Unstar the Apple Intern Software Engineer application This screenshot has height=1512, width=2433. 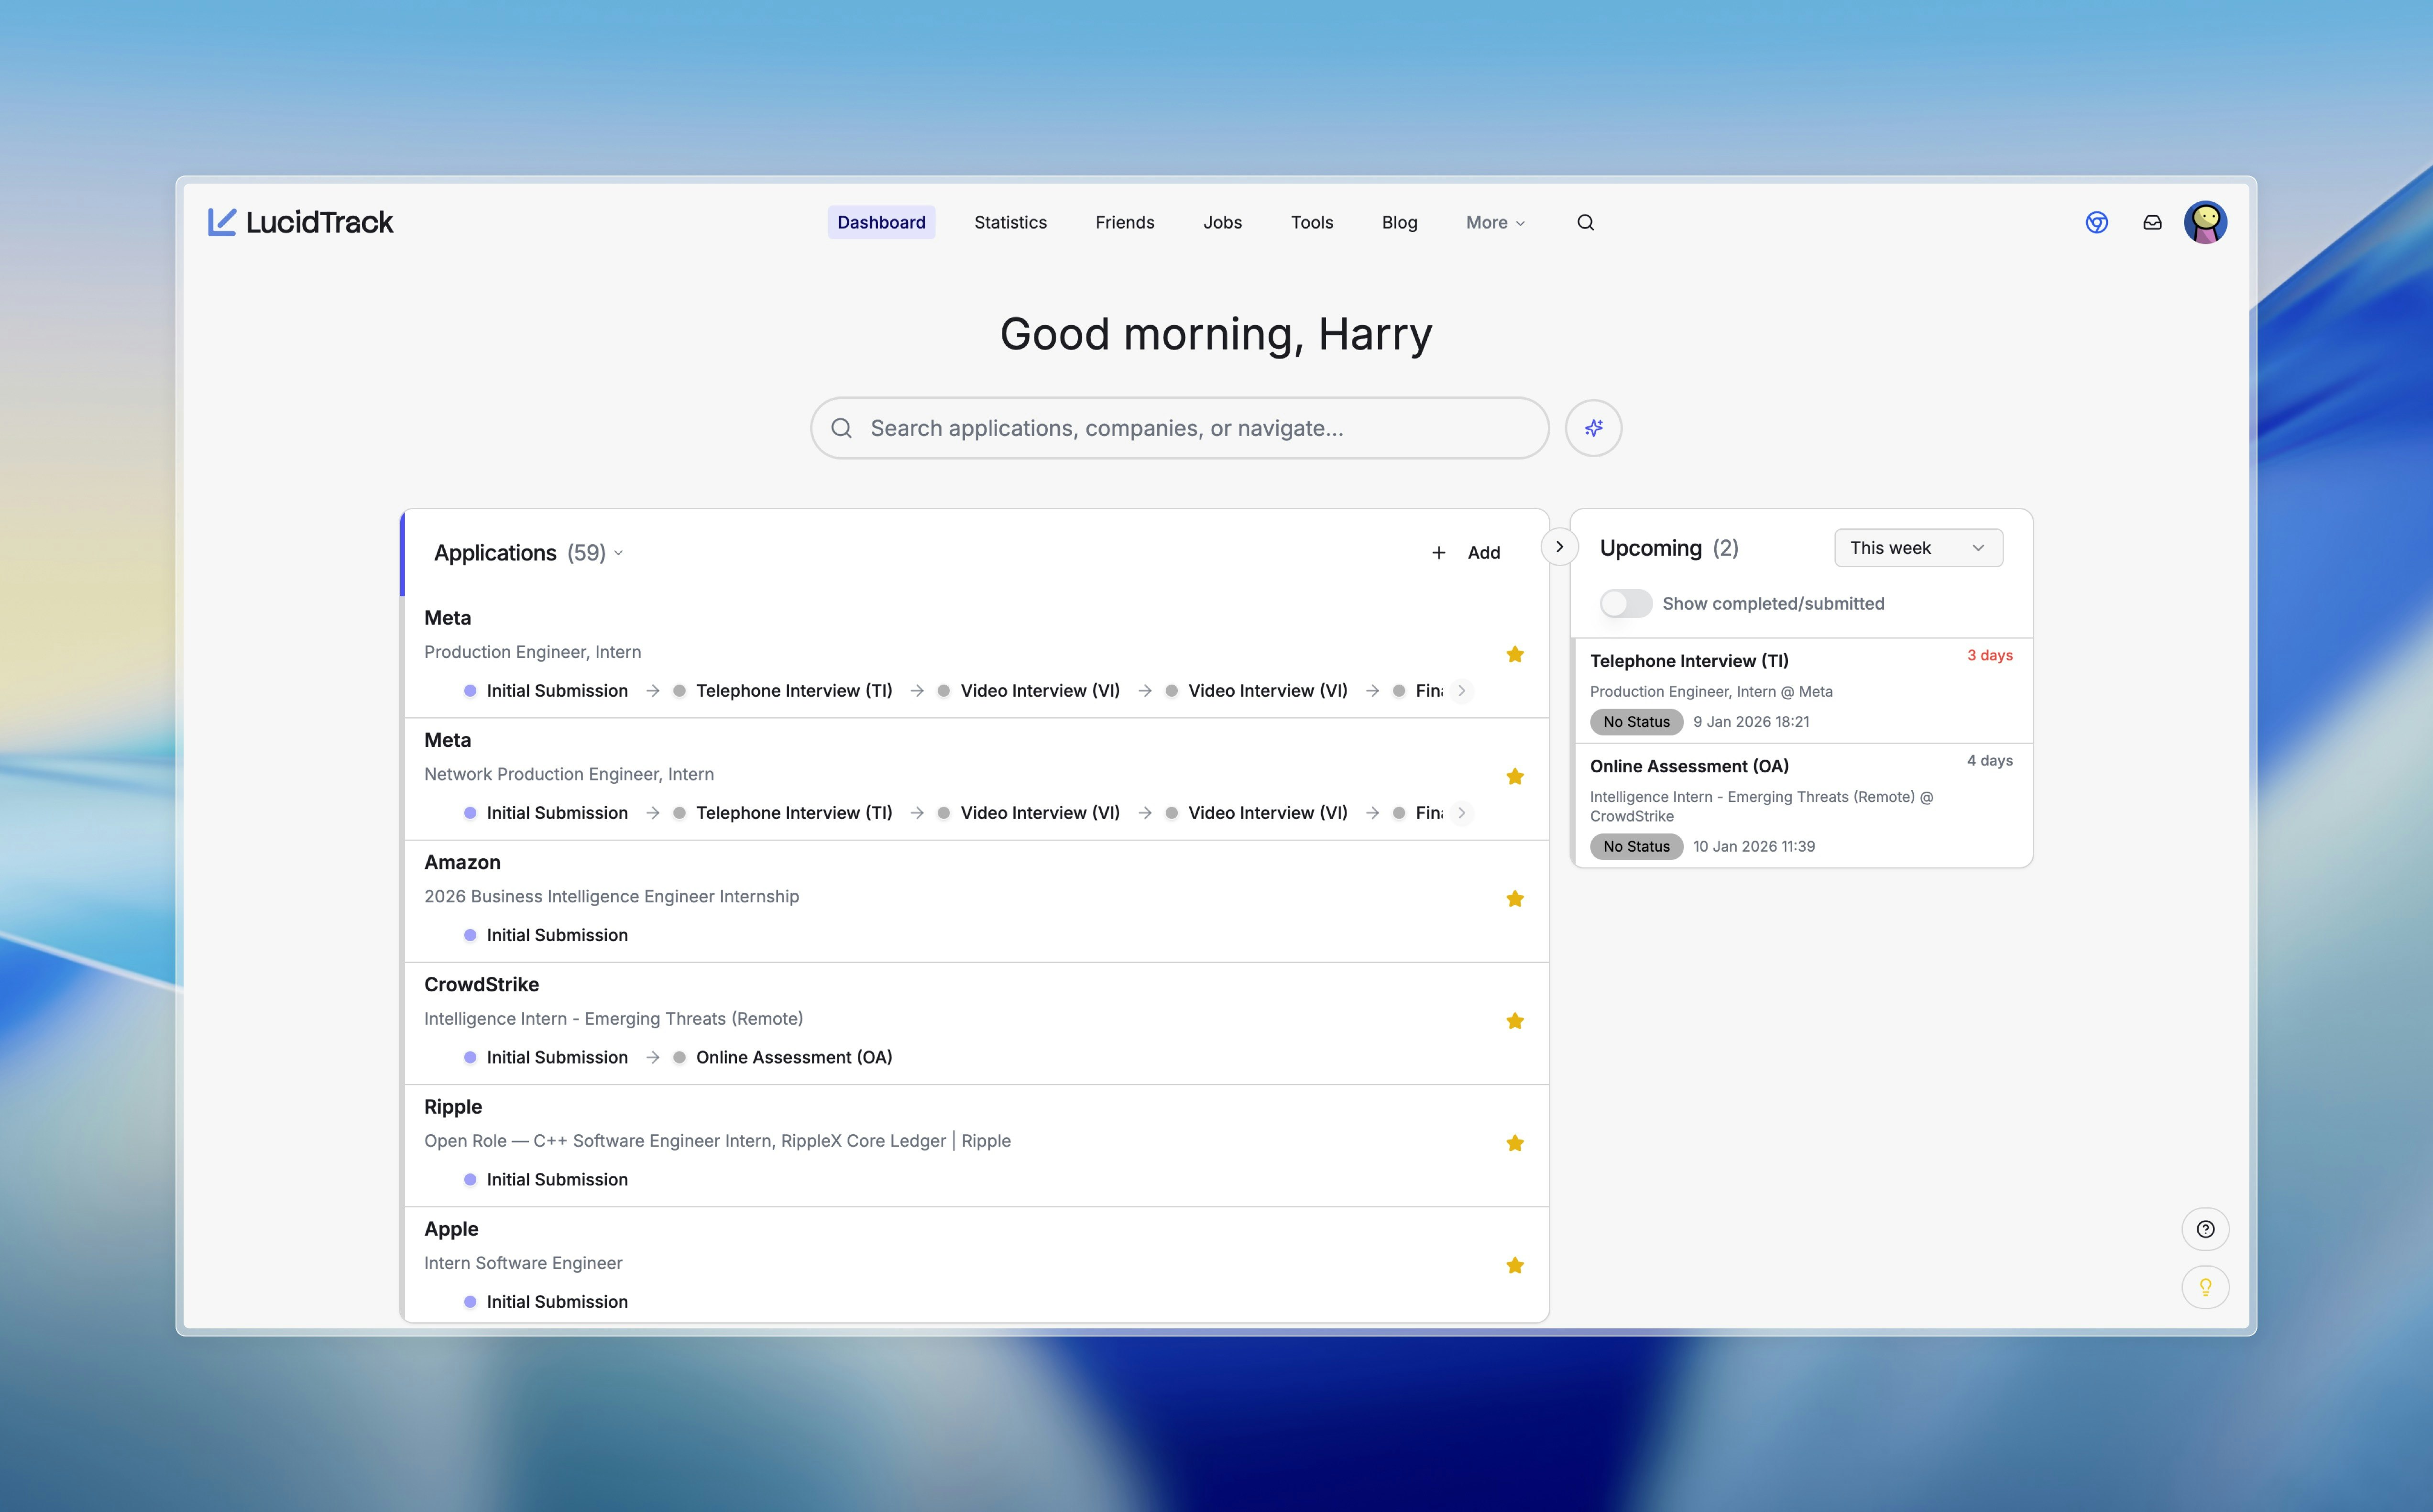[x=1516, y=1265]
